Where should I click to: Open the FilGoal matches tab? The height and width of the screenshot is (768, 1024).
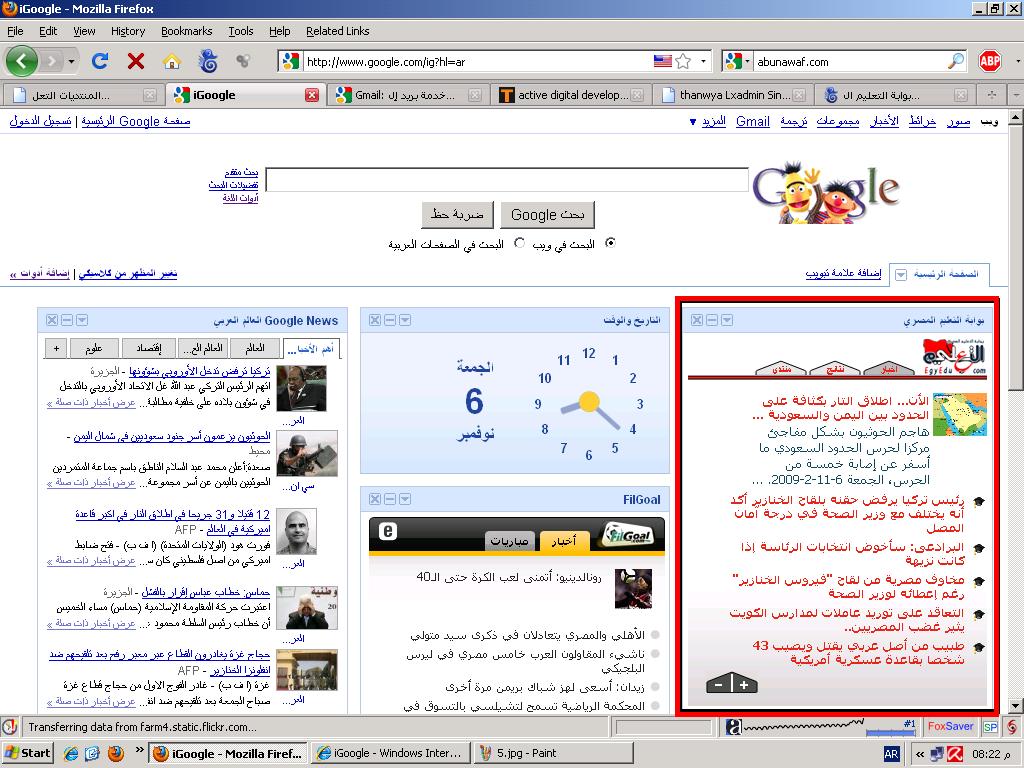click(x=509, y=542)
